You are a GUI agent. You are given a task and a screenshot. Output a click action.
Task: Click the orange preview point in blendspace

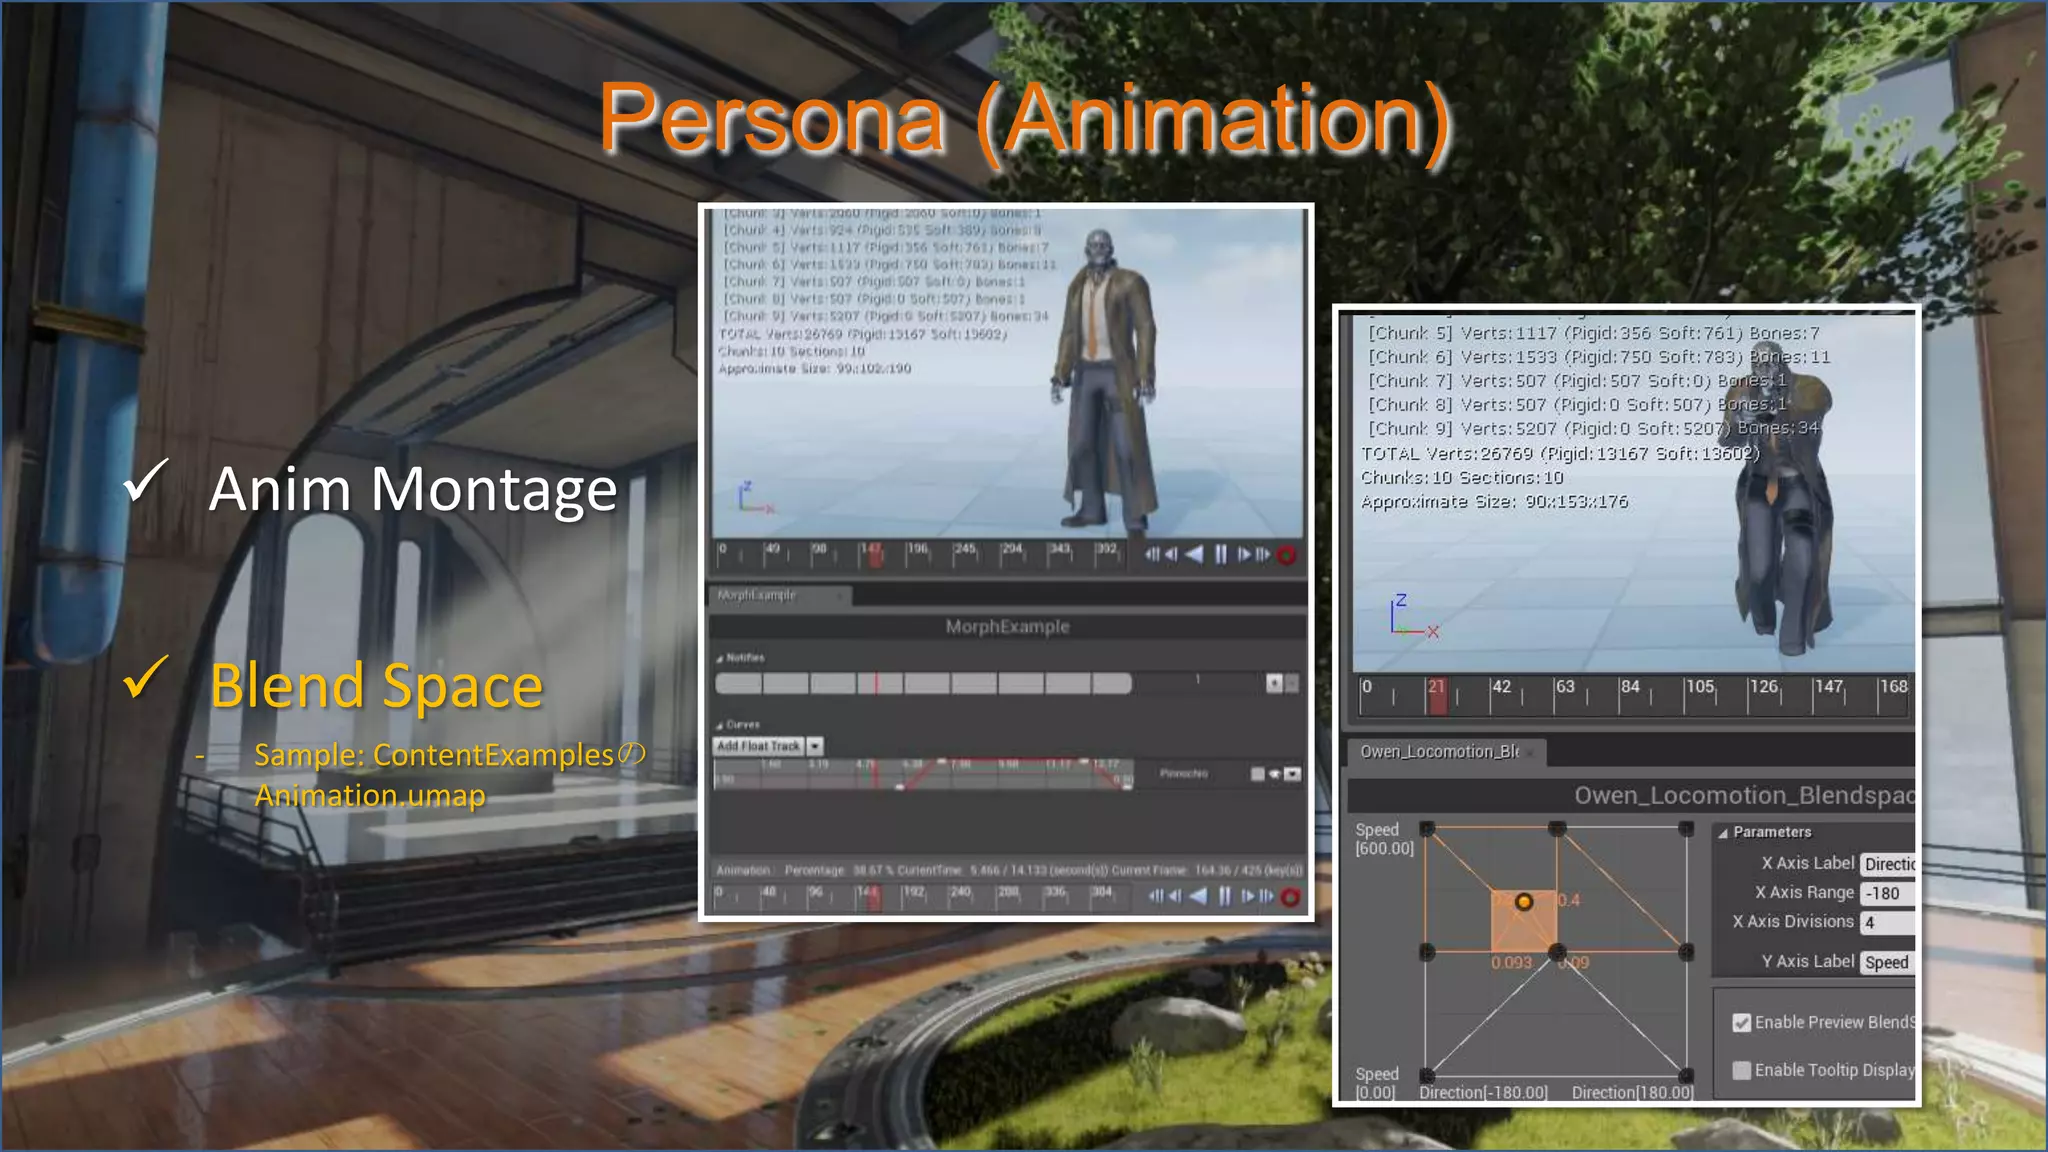click(1523, 902)
